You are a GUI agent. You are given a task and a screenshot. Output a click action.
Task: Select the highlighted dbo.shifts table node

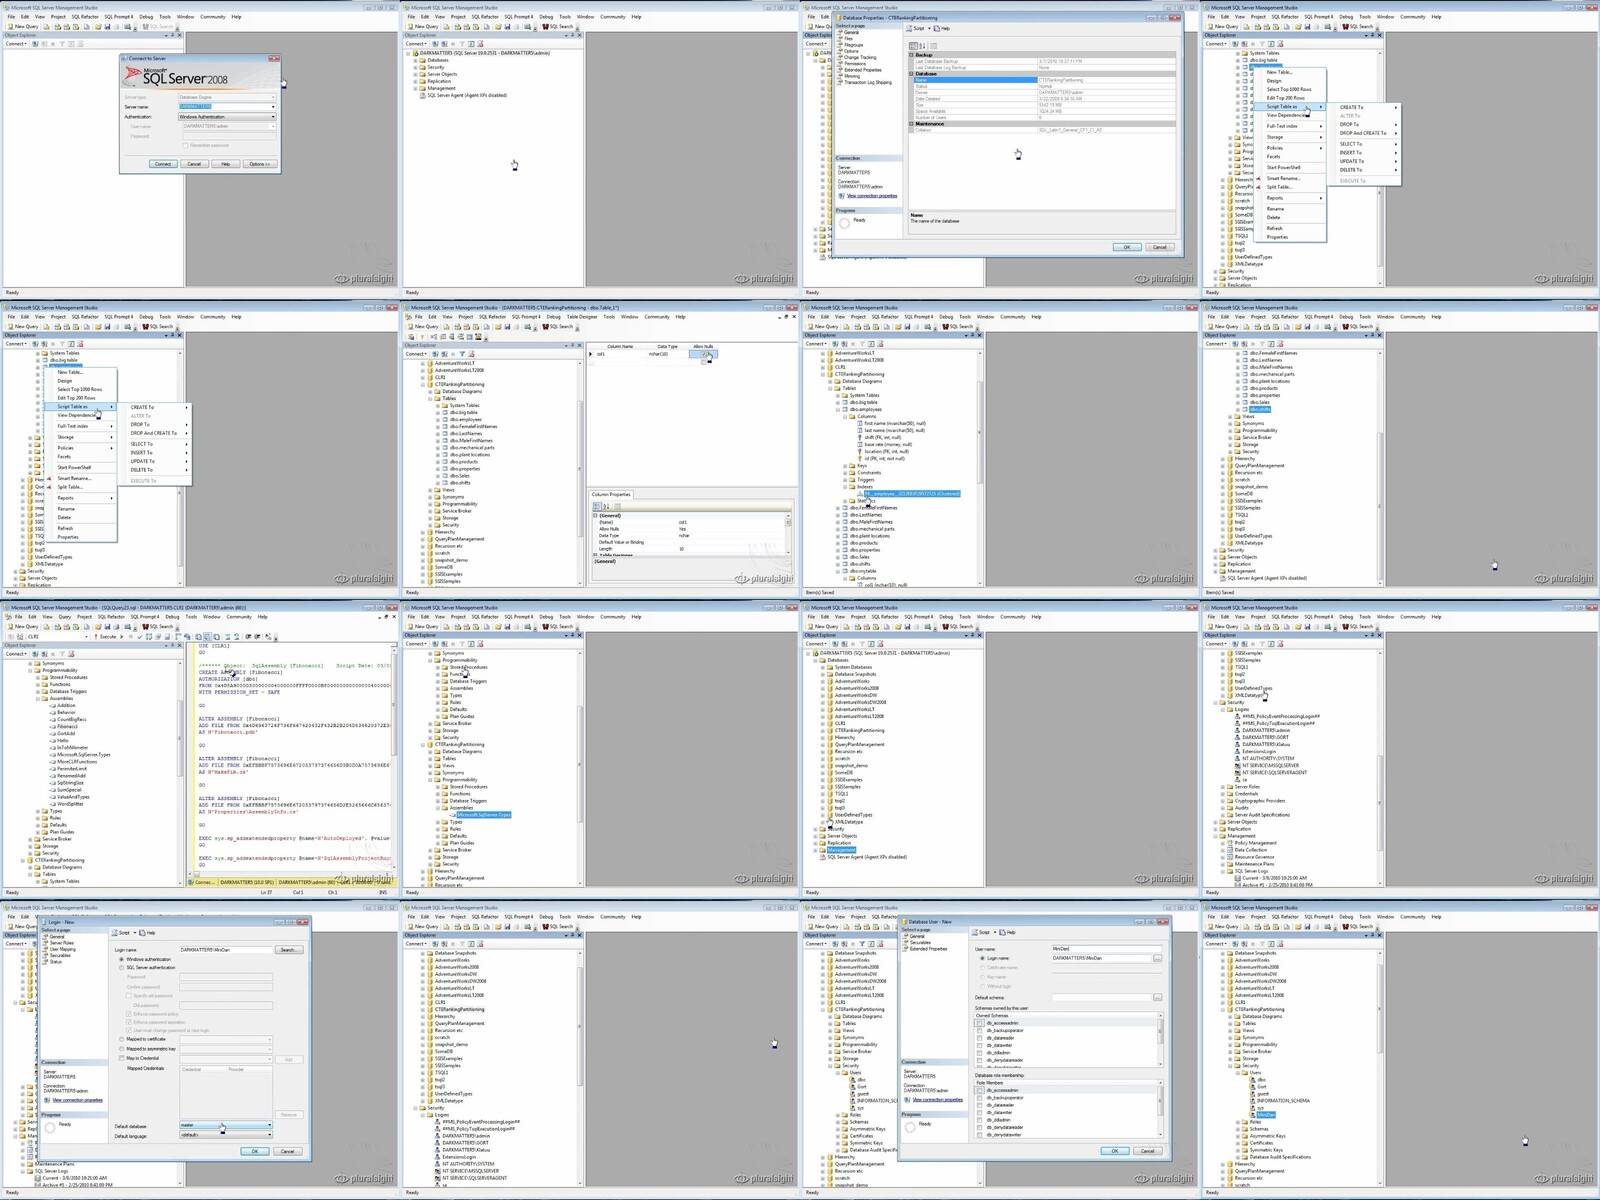(x=1260, y=409)
